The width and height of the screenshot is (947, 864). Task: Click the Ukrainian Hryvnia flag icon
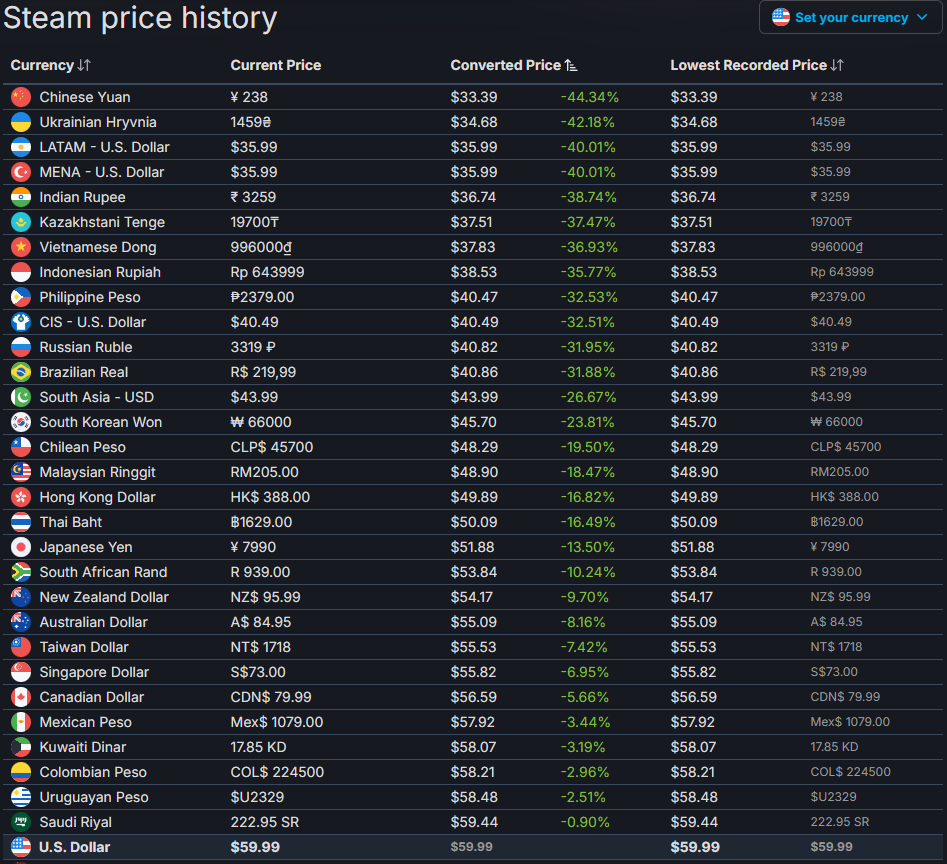point(21,122)
